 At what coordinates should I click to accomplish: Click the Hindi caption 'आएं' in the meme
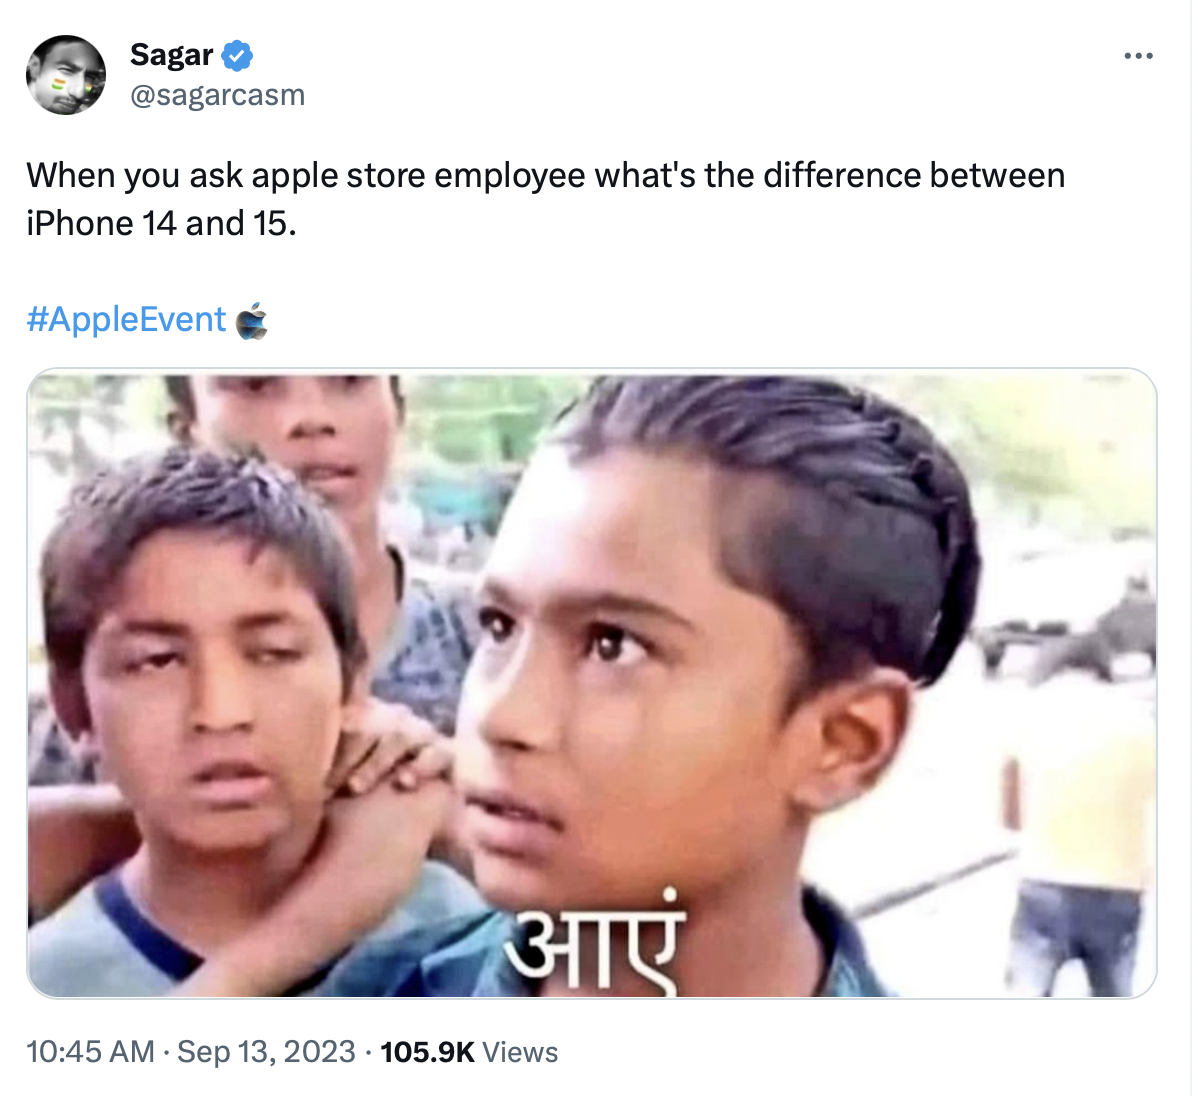pyautogui.click(x=592, y=944)
